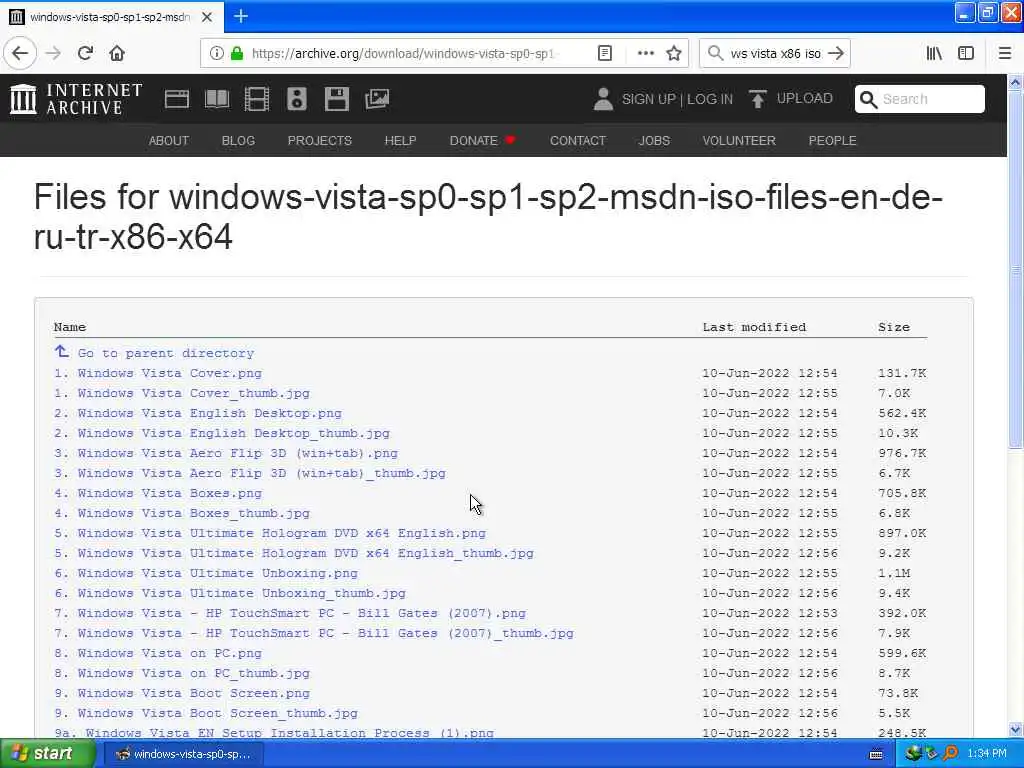The height and width of the screenshot is (768, 1024).
Task: Click the keyboard icon in system tray
Action: tap(876, 754)
